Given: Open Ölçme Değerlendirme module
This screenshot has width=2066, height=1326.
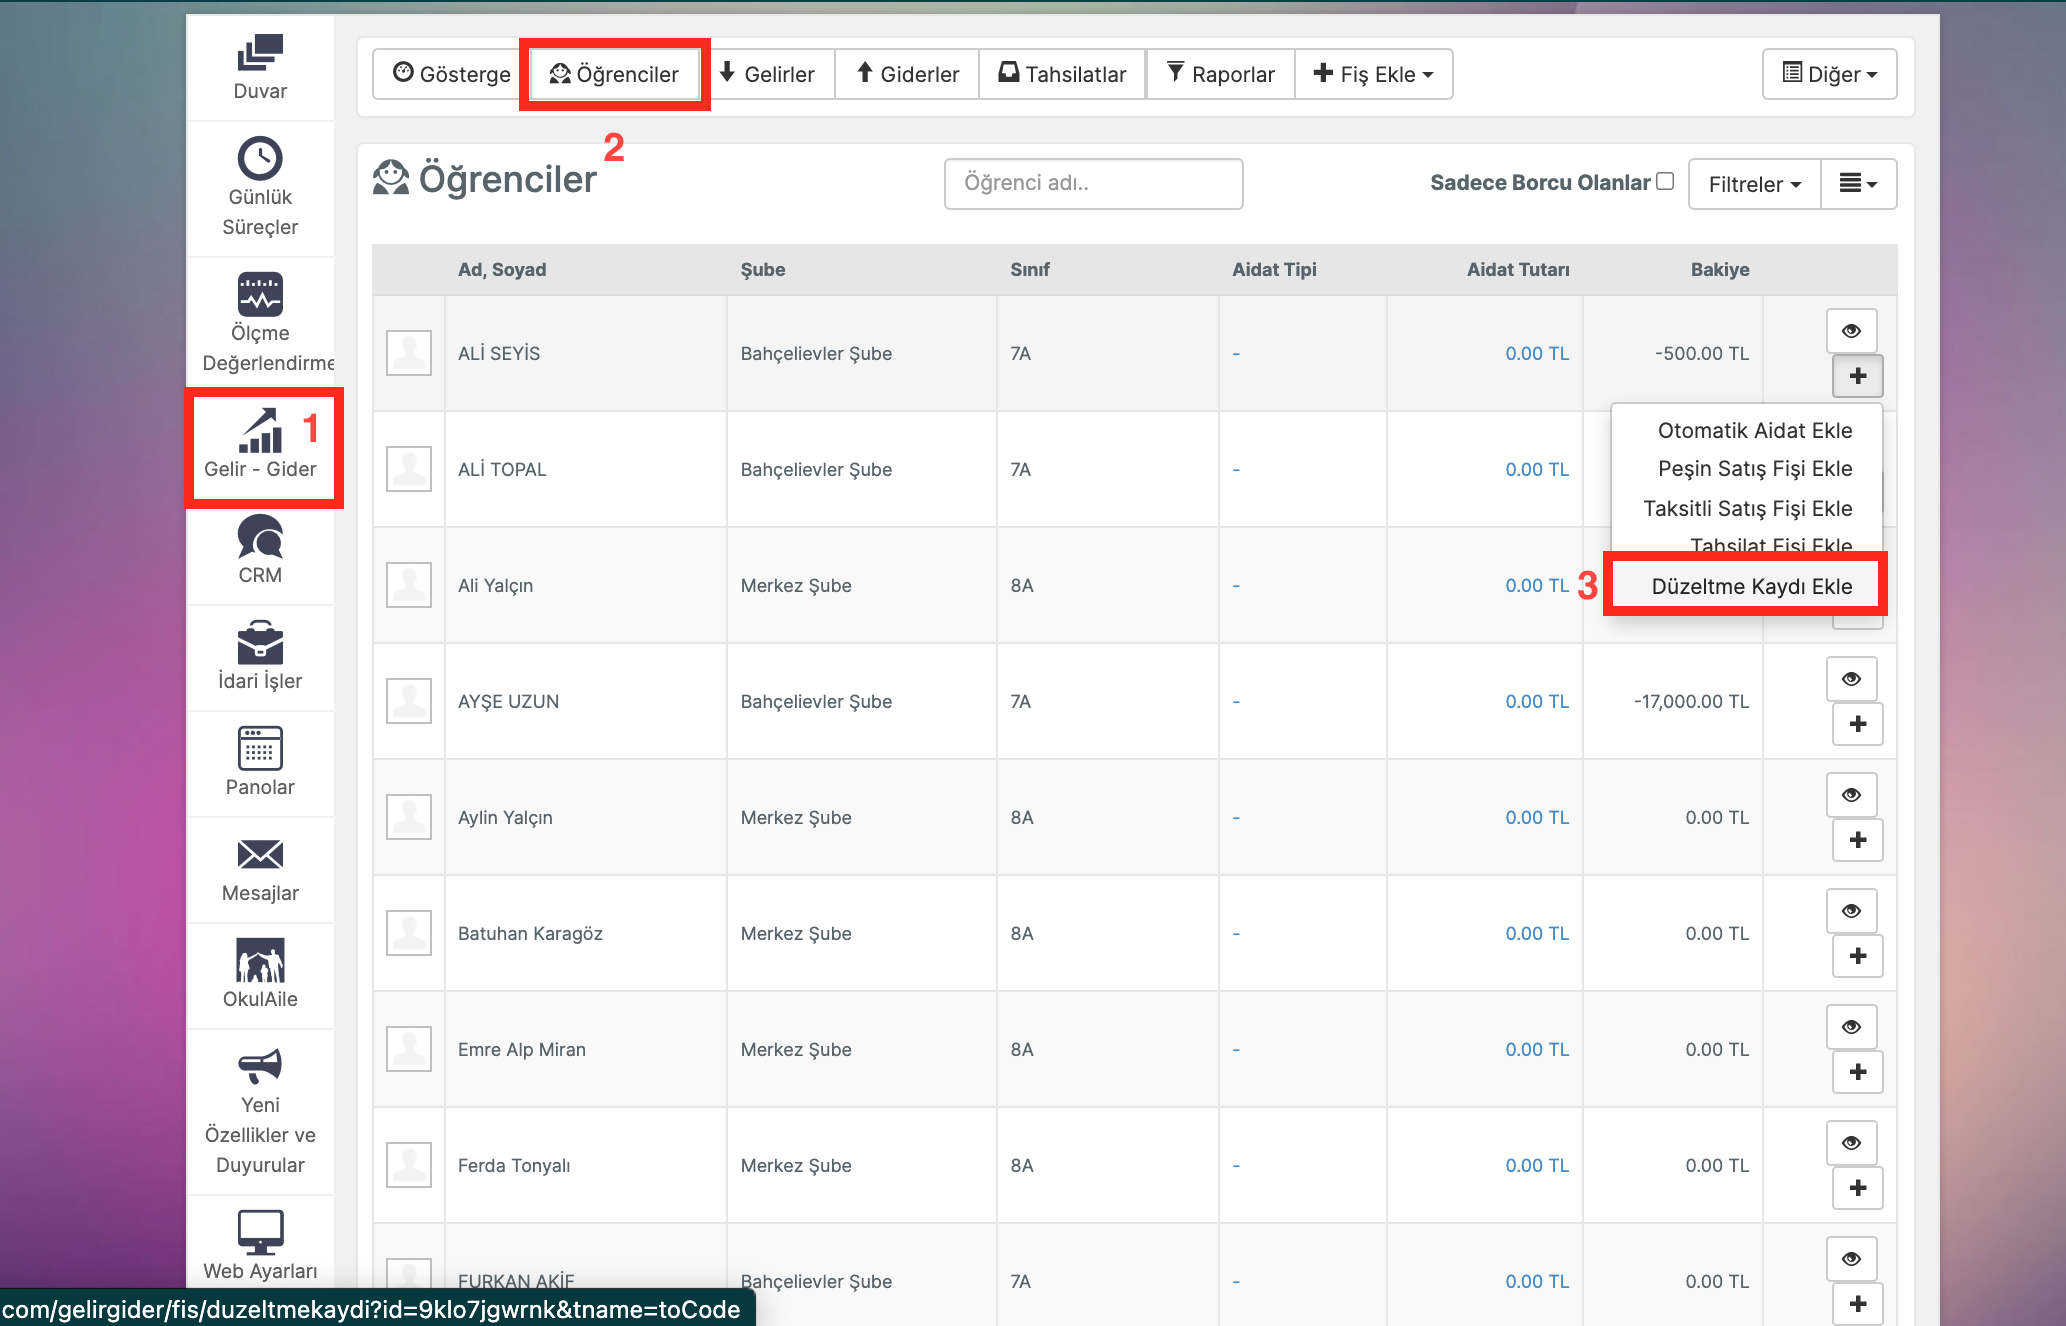Looking at the screenshot, I should coord(260,321).
